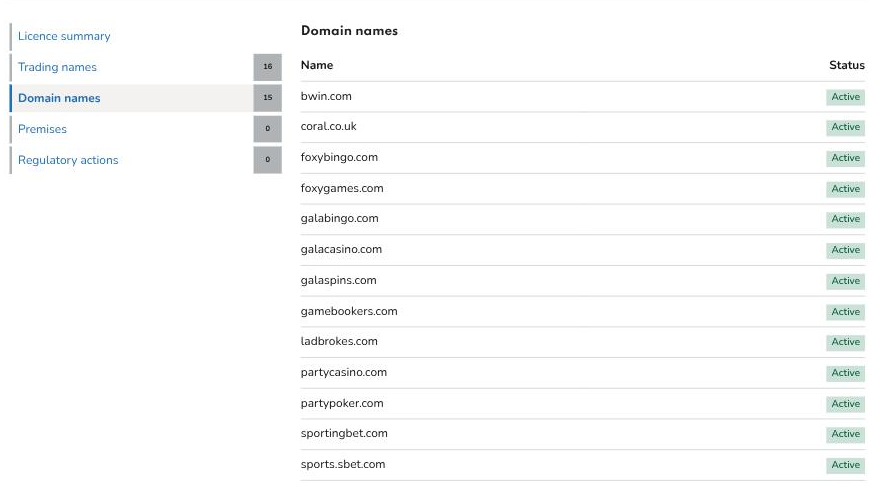Click Active status badge for galacasino.com
Screen dimensions: 870x500
click(x=846, y=250)
